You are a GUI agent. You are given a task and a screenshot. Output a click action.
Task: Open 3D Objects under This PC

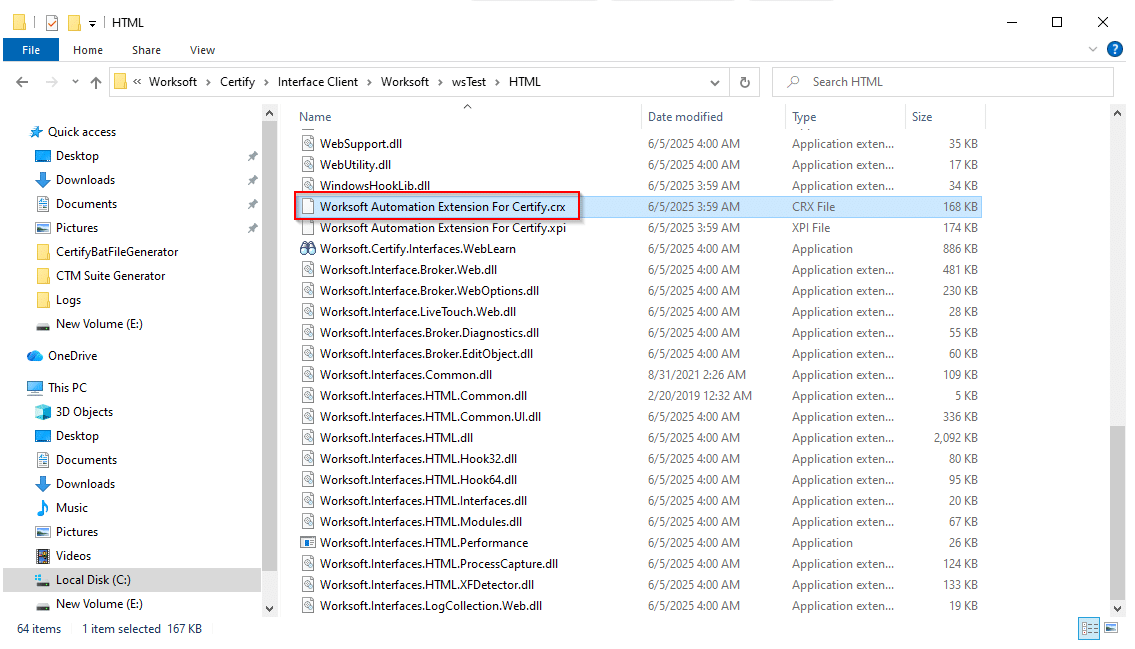point(84,411)
